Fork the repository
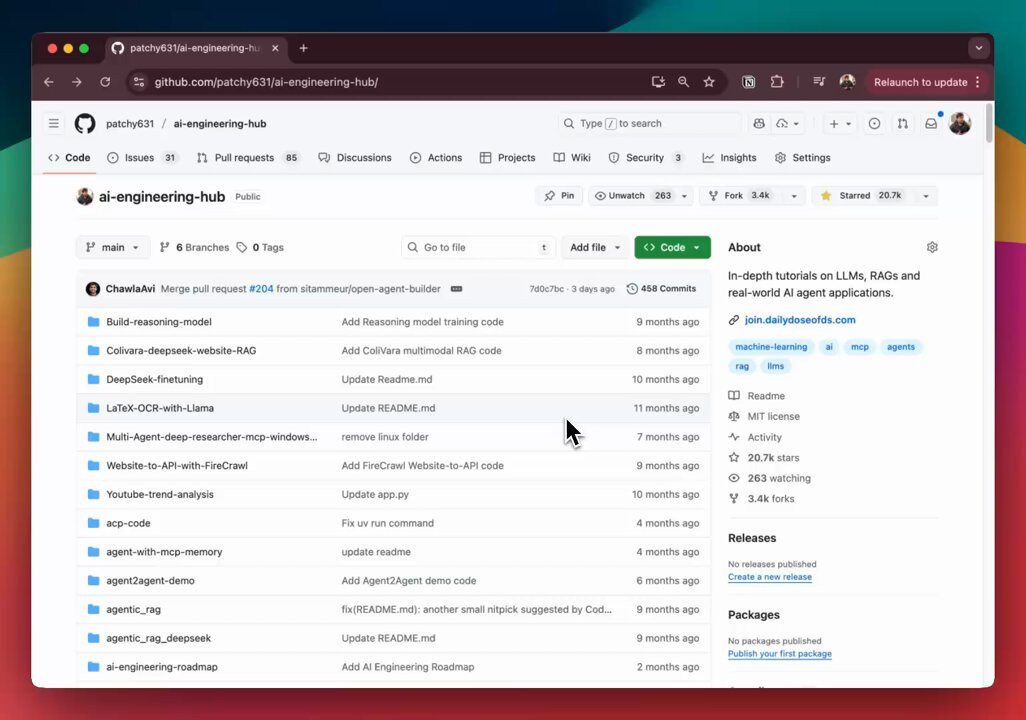1026x720 pixels. [741, 196]
